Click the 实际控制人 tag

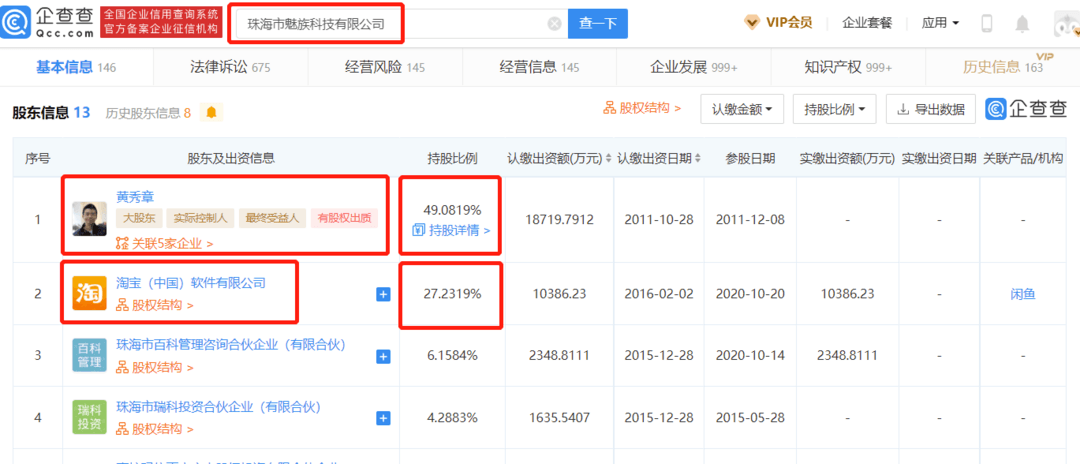point(200,219)
